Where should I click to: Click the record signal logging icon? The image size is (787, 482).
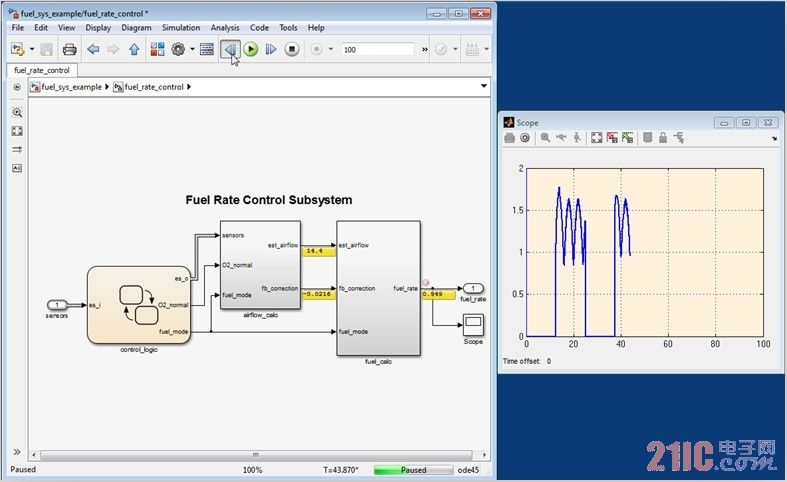point(316,49)
